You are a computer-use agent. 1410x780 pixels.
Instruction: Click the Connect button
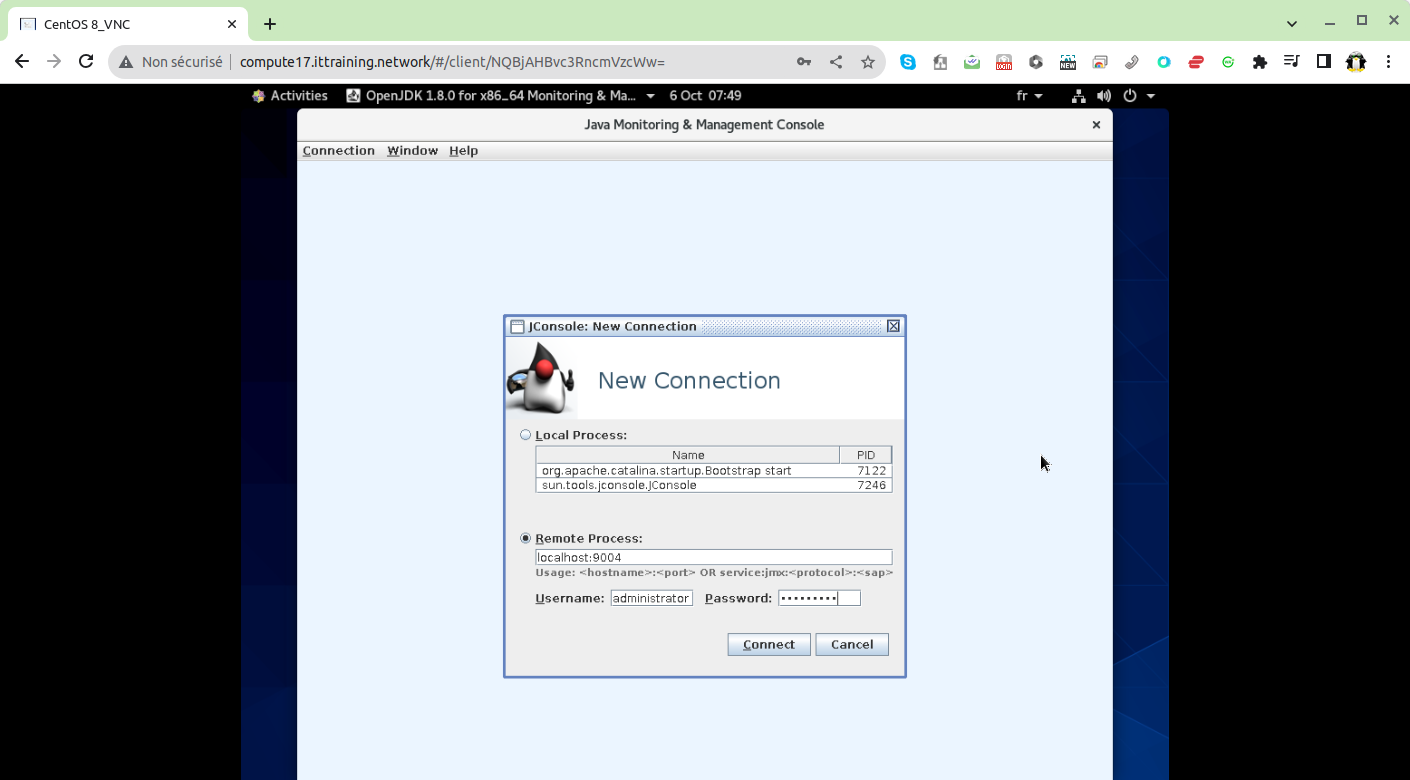pyautogui.click(x=769, y=645)
